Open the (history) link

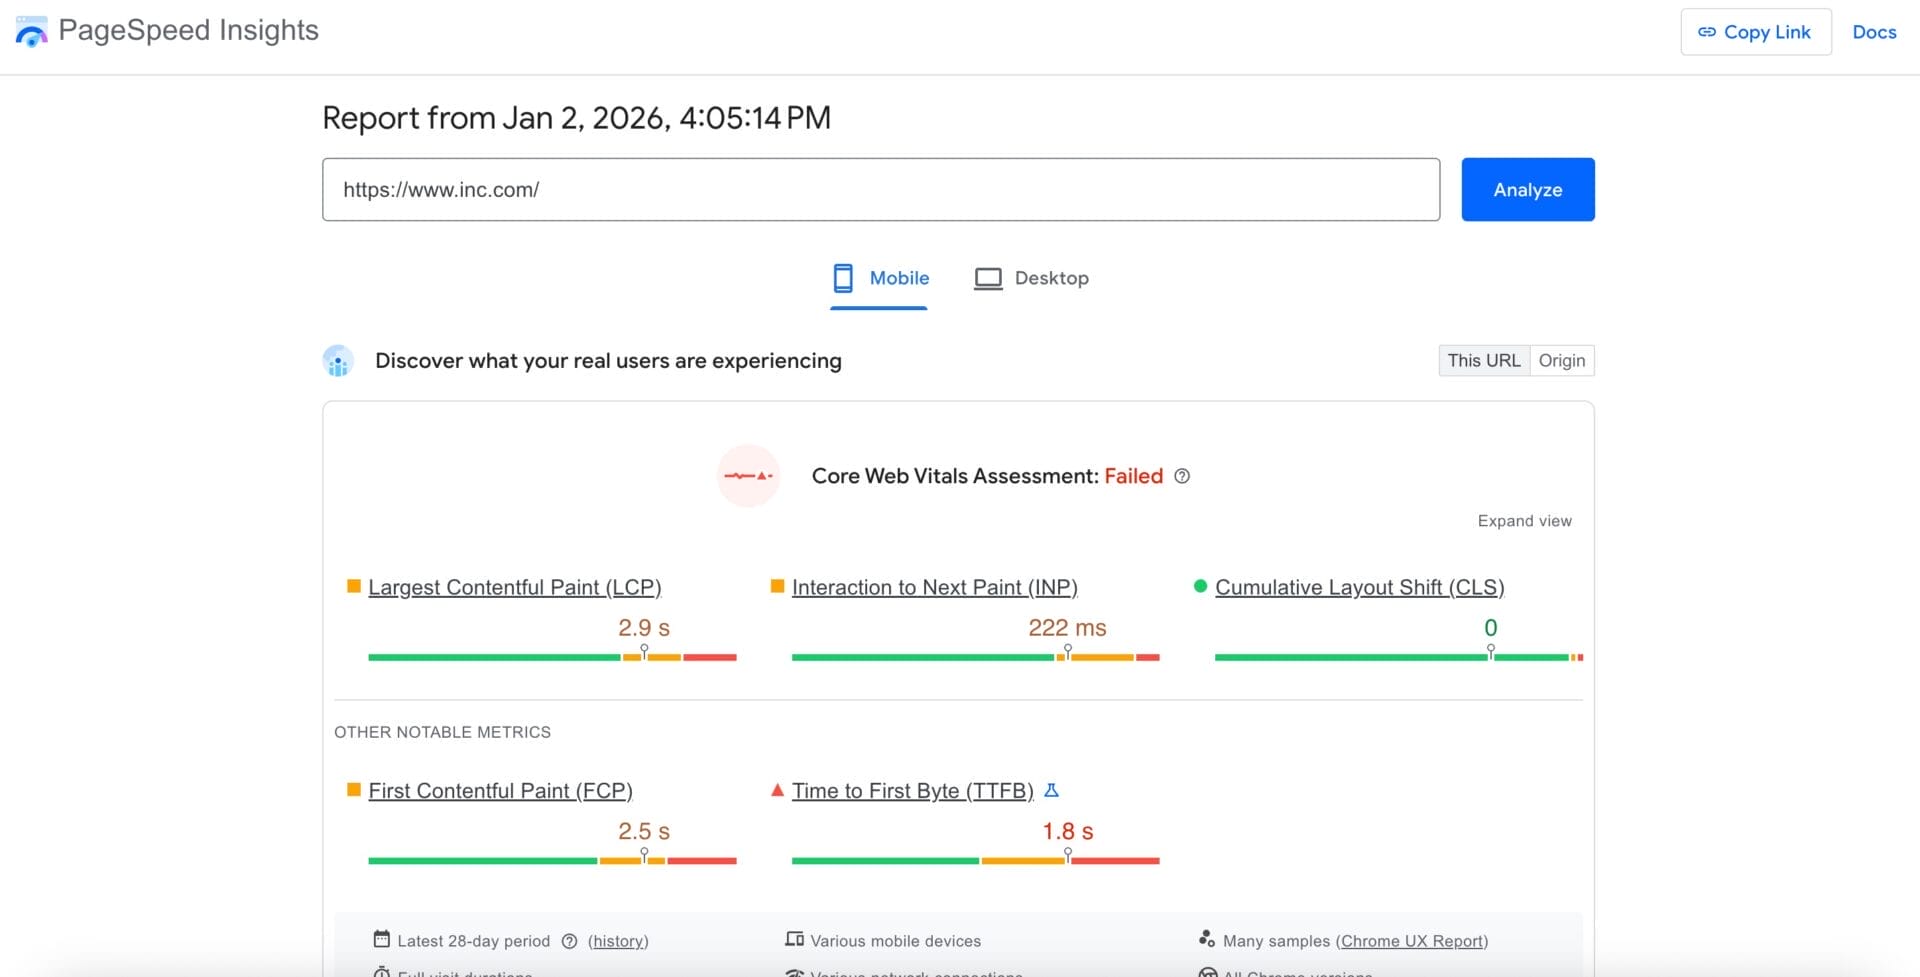click(x=618, y=941)
